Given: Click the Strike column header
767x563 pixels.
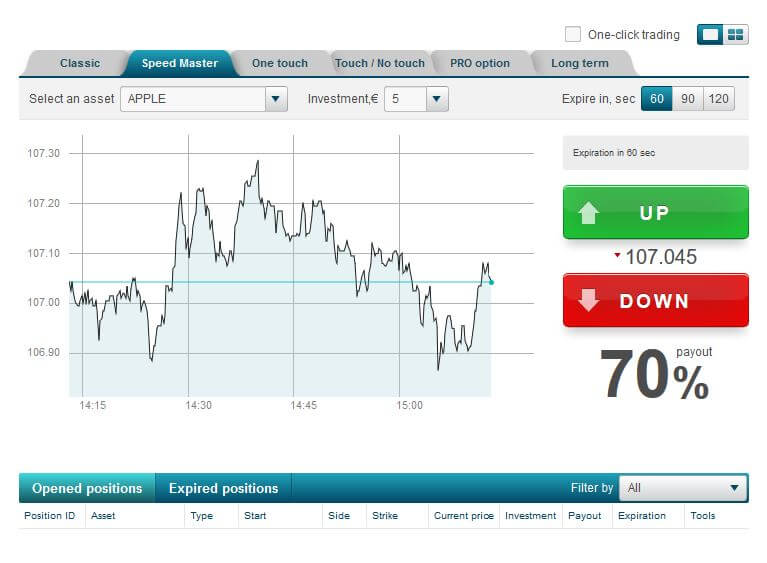Looking at the screenshot, I should [x=385, y=516].
